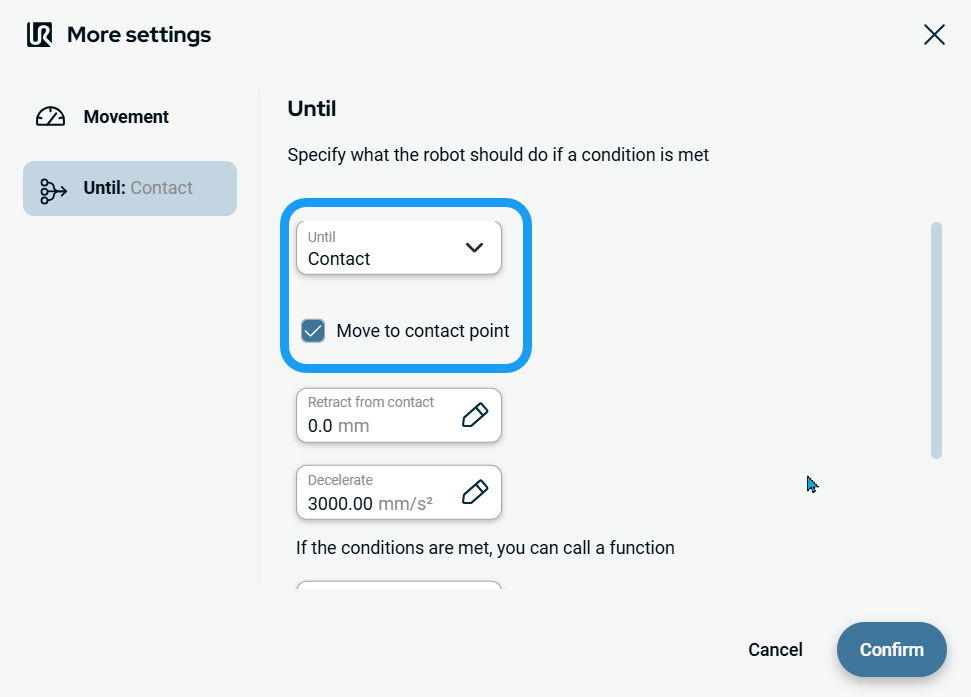Viewport: 971px width, 697px height.
Task: Click the Decelerate 3000.00 mm/s² field
Action: pos(375,492)
